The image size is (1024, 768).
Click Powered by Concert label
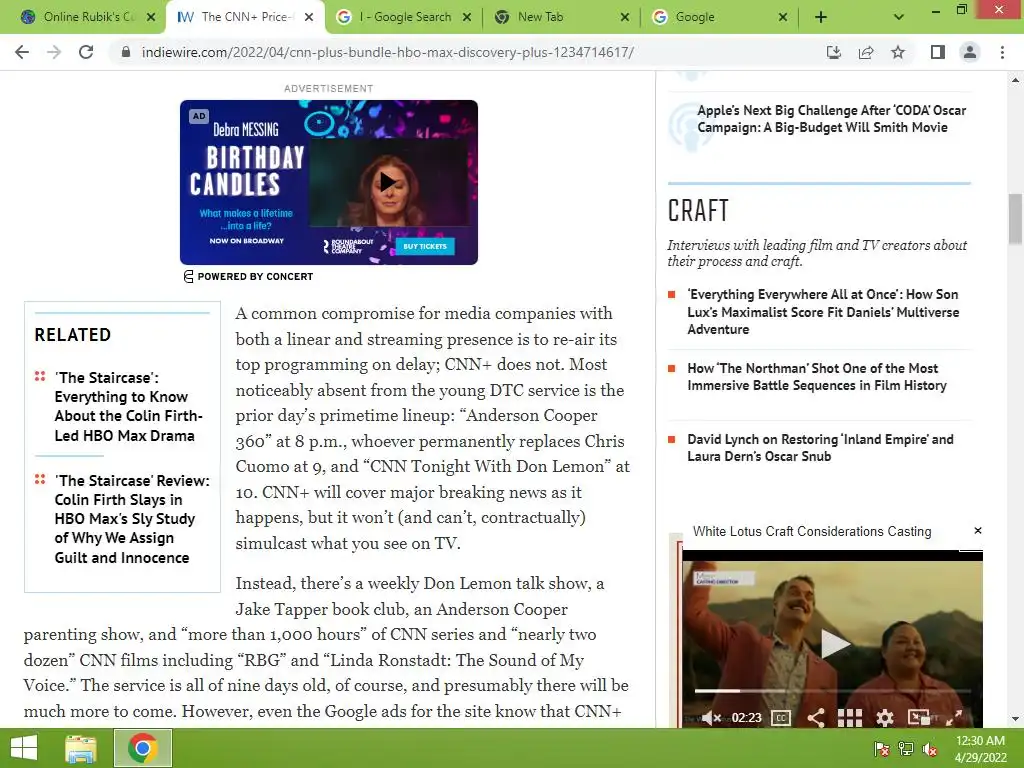[x=248, y=276]
